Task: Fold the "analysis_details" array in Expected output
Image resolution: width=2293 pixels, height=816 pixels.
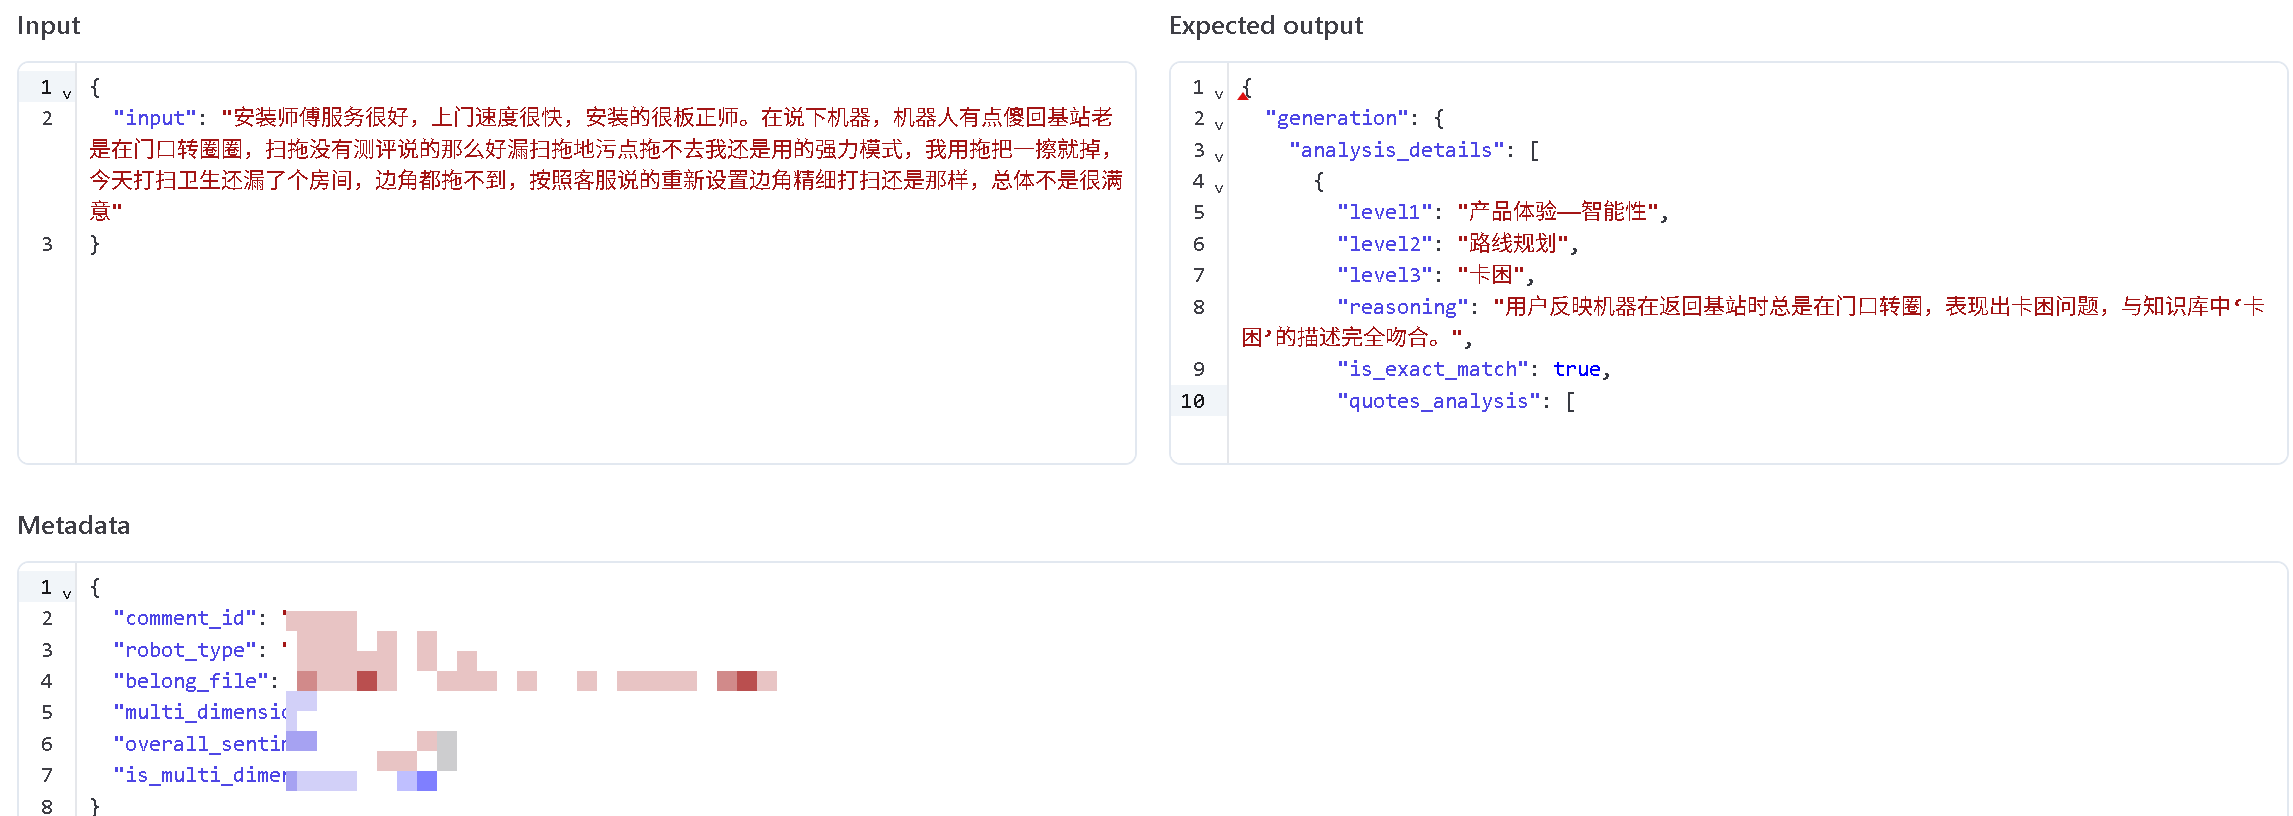Action: click(x=1219, y=157)
